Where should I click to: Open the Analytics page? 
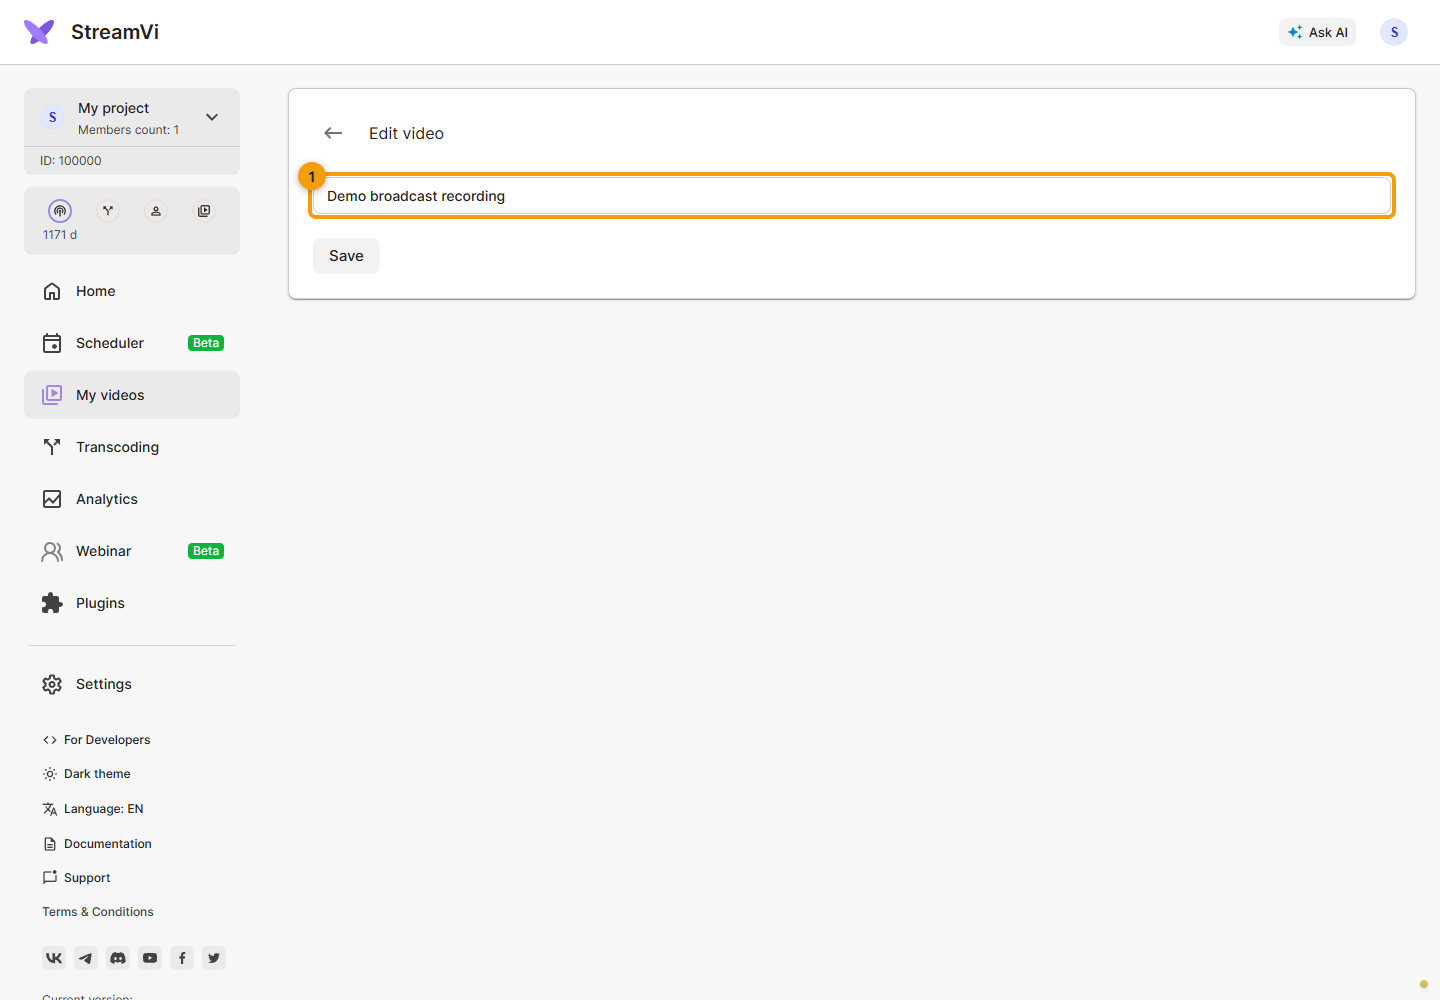[x=132, y=499]
